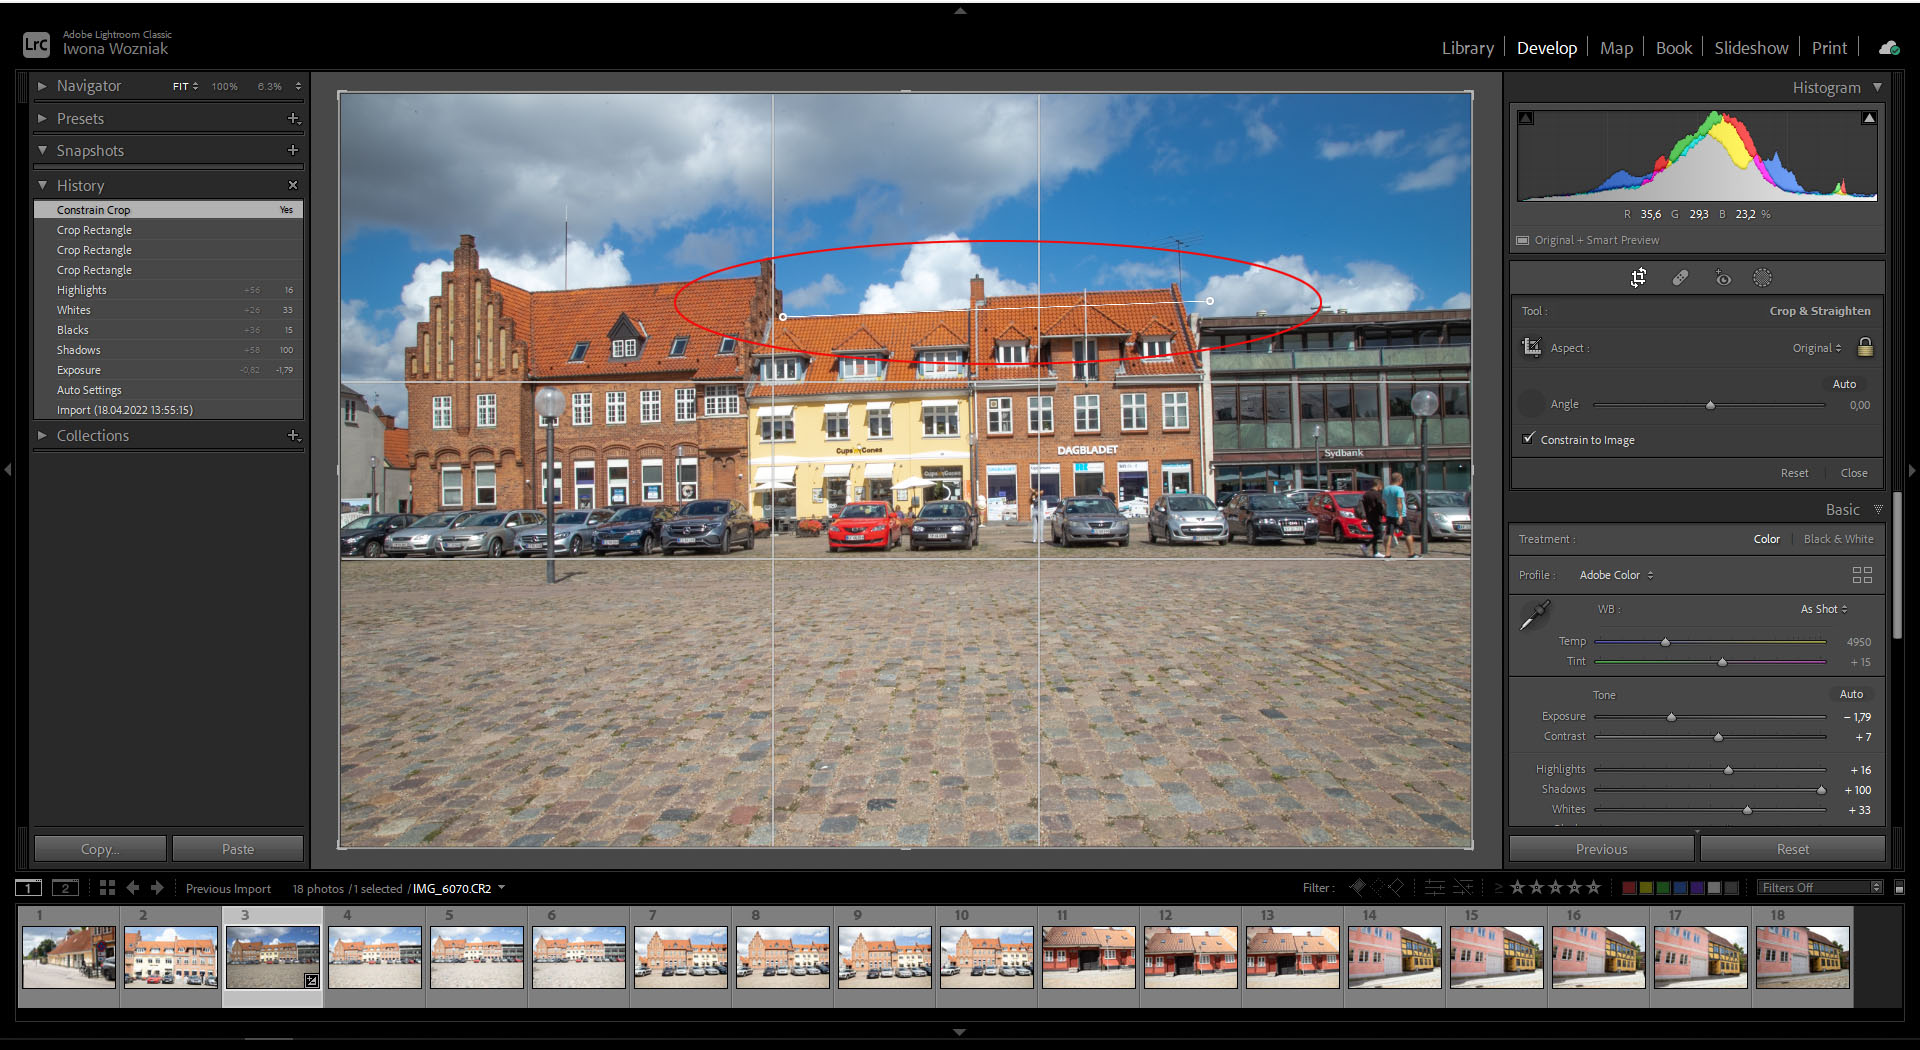Select the Crop Overlay tool icon
1920x1050 pixels.
tap(1638, 278)
